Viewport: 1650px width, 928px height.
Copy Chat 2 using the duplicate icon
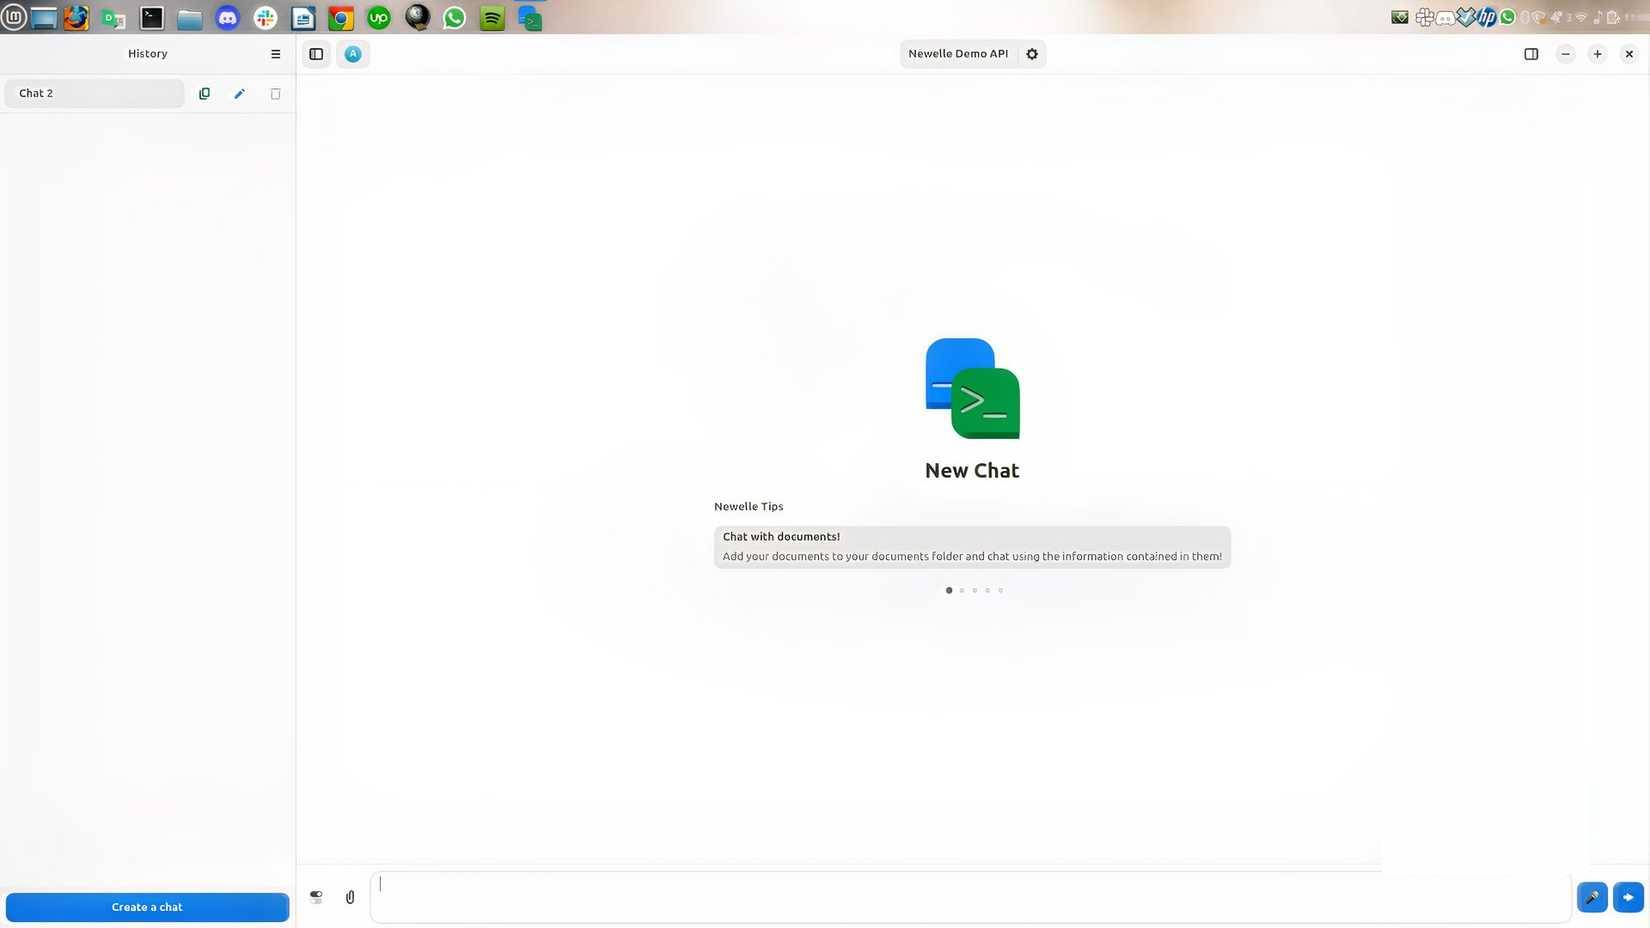click(x=204, y=93)
